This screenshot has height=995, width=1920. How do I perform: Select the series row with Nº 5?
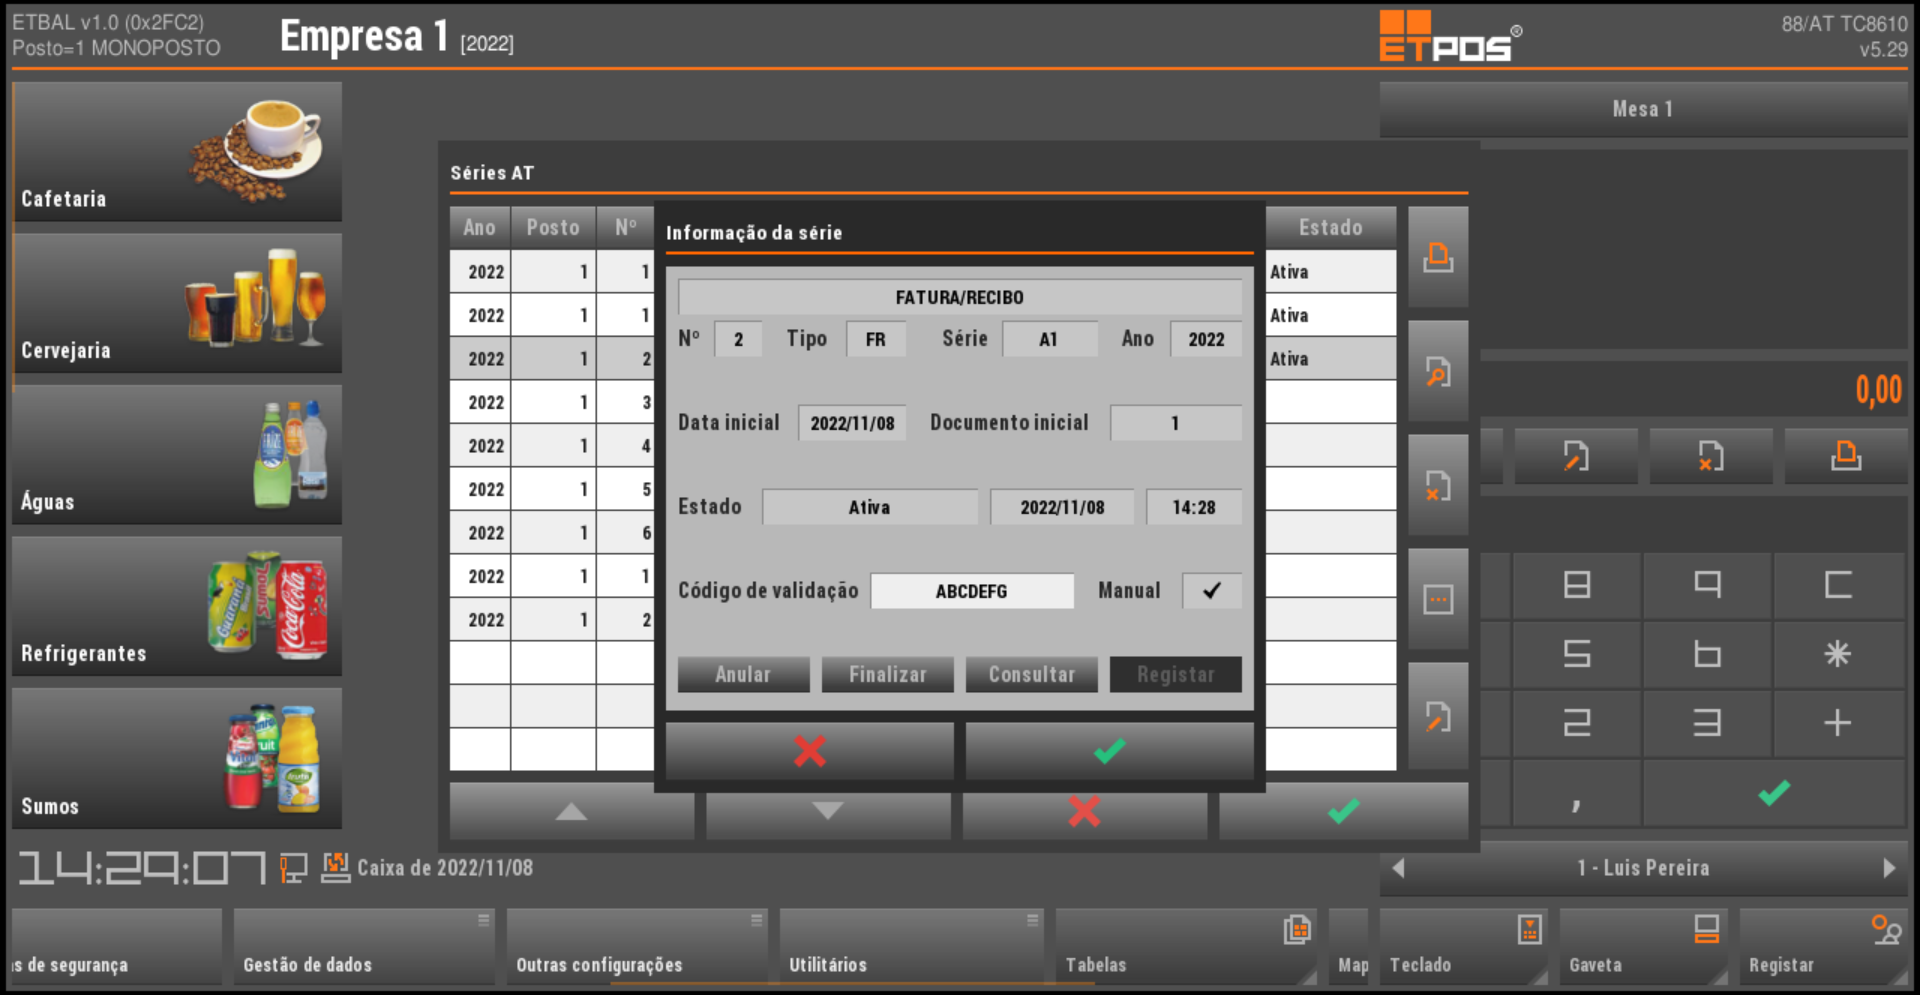(x=552, y=489)
